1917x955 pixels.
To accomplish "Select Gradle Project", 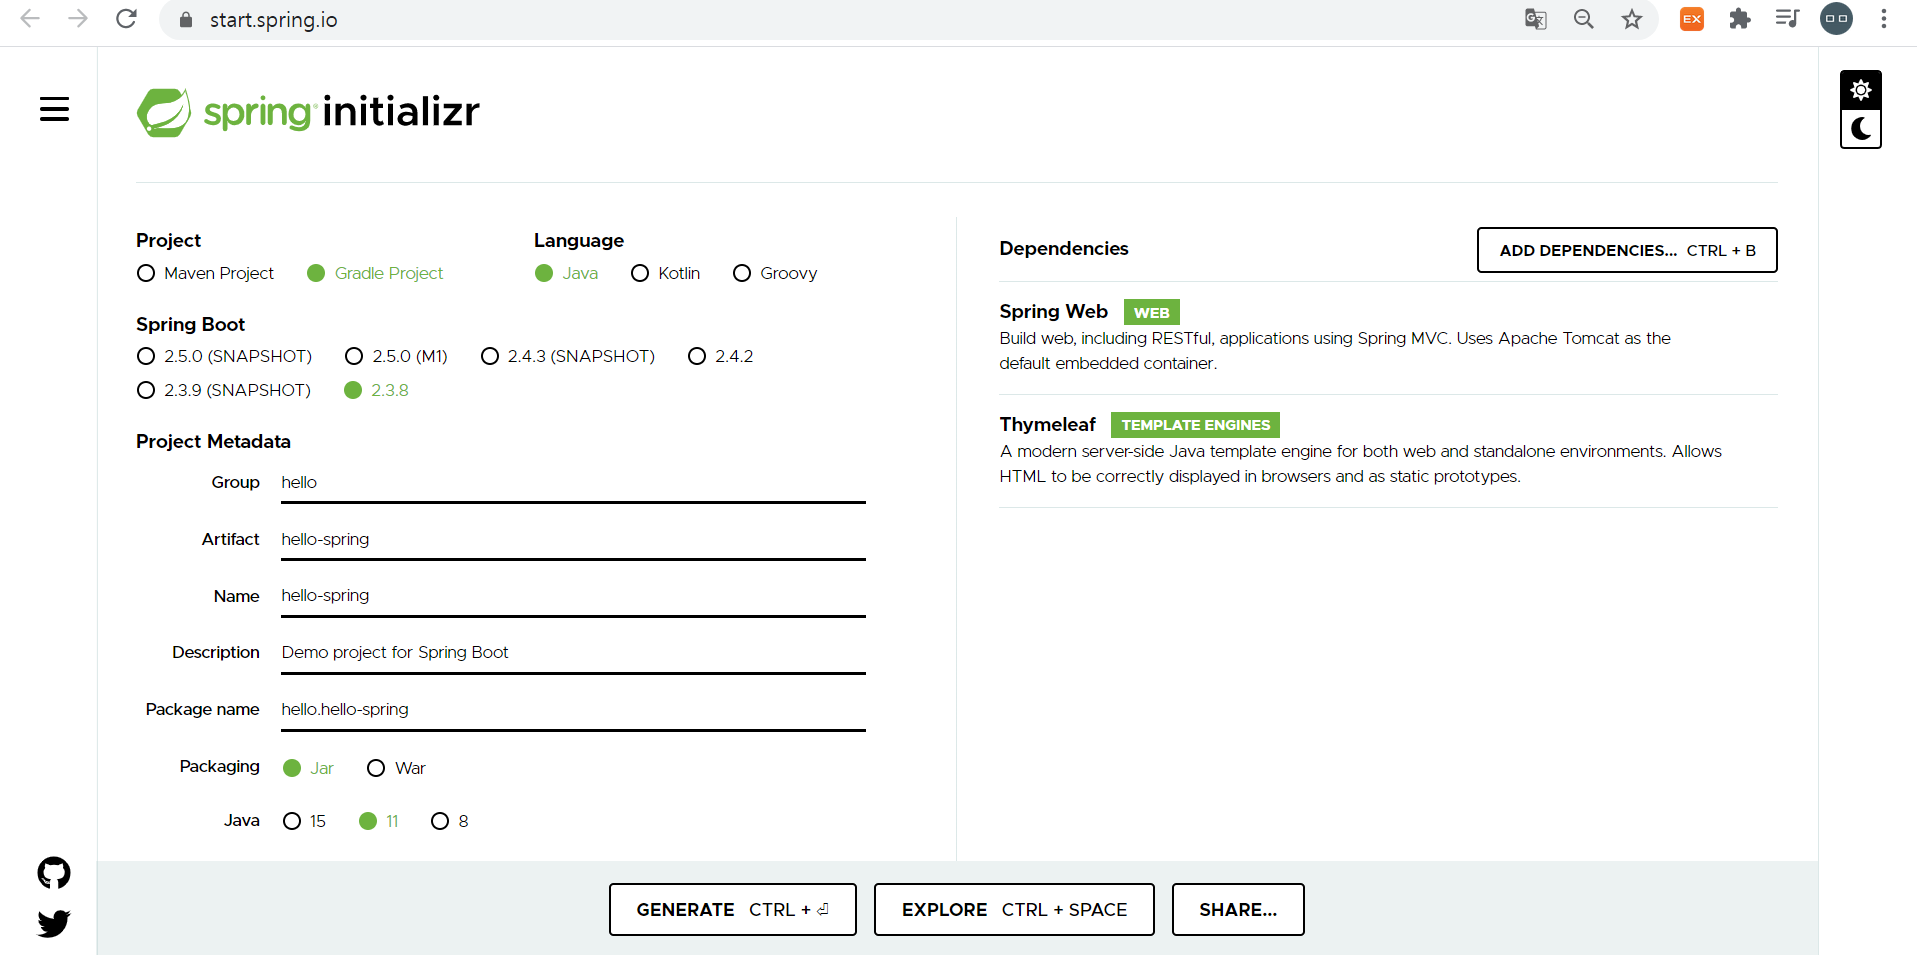I will pyautogui.click(x=375, y=273).
